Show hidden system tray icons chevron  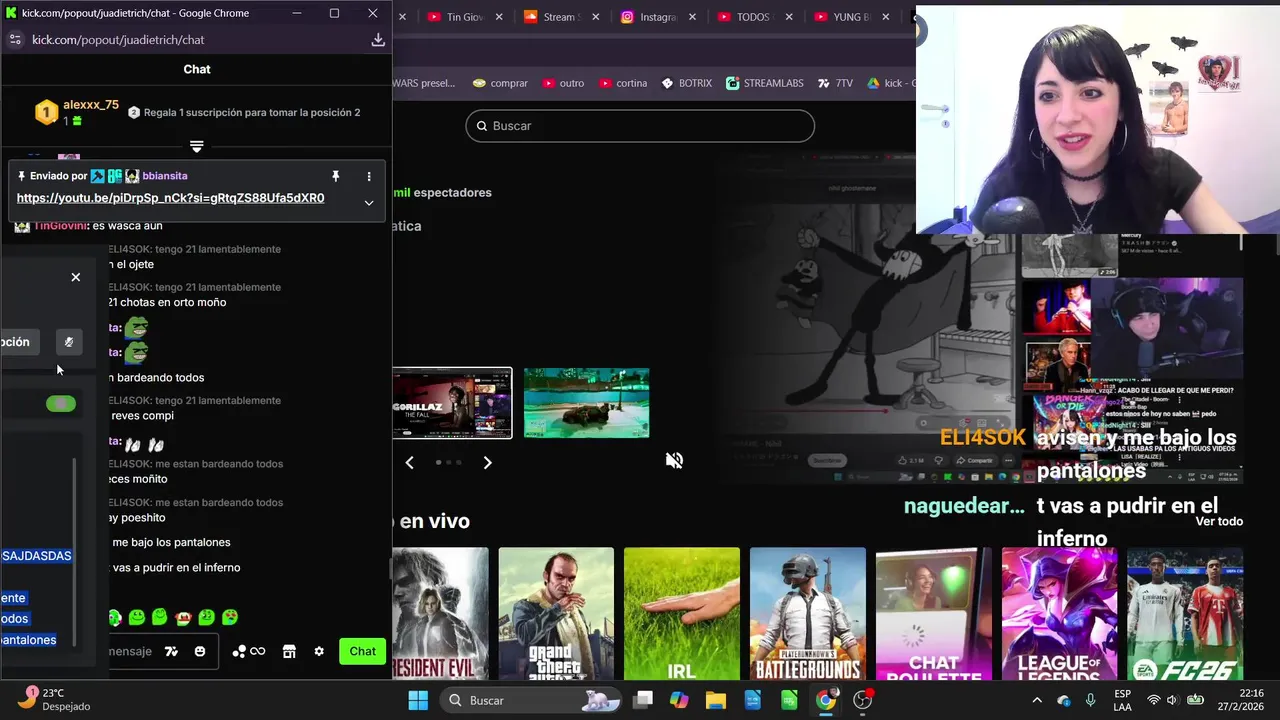coord(1037,700)
